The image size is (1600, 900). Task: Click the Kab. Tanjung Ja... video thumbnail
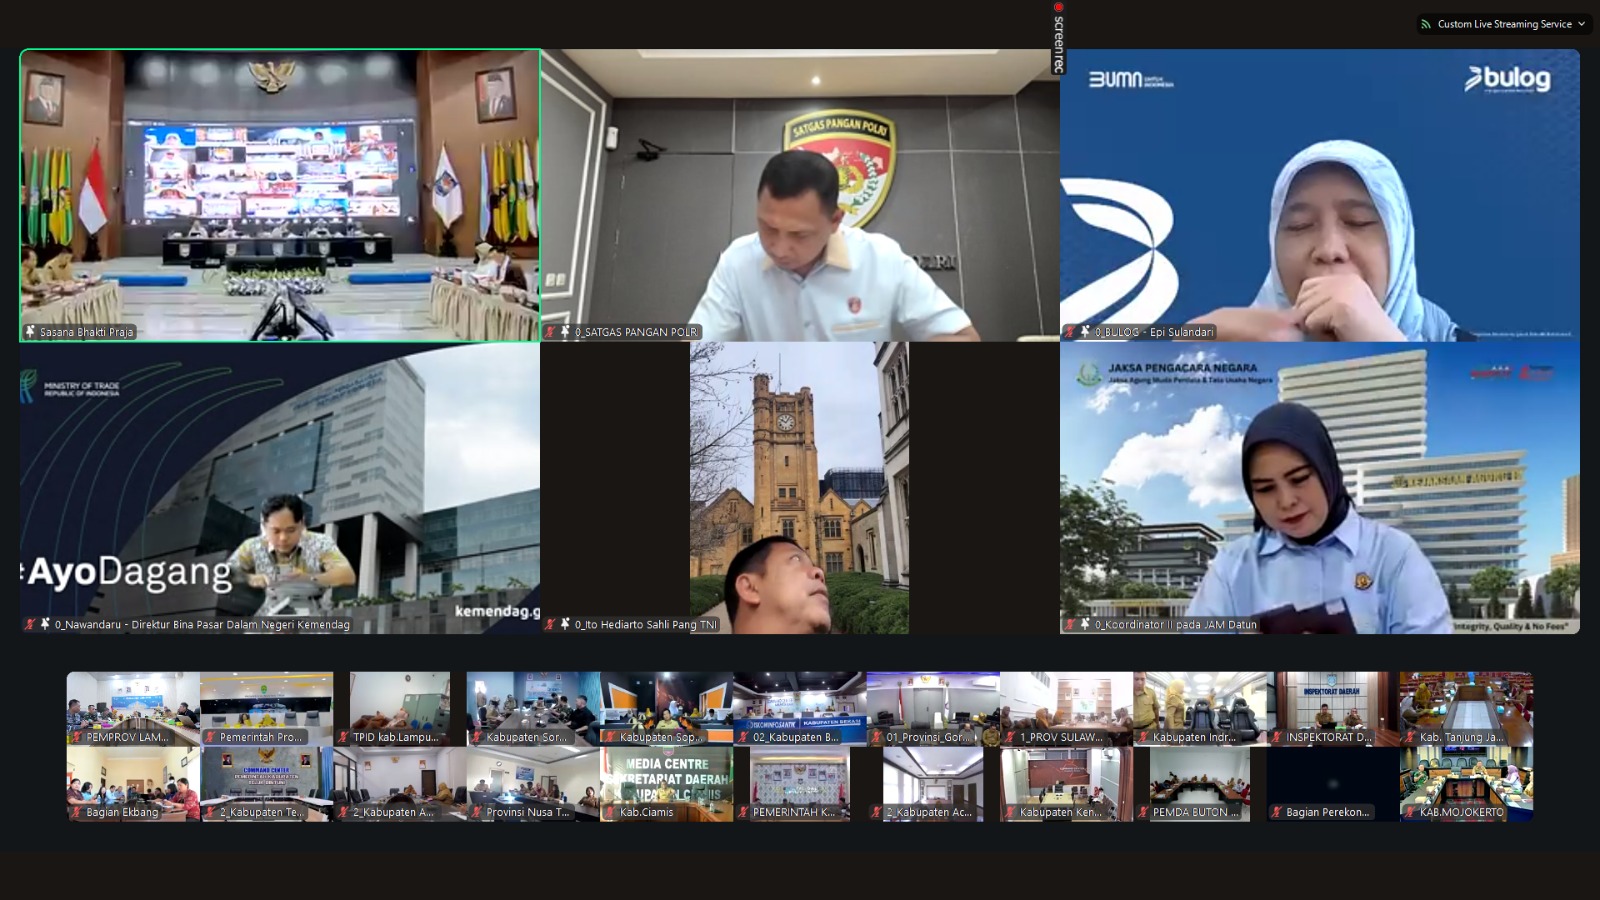click(x=1466, y=708)
